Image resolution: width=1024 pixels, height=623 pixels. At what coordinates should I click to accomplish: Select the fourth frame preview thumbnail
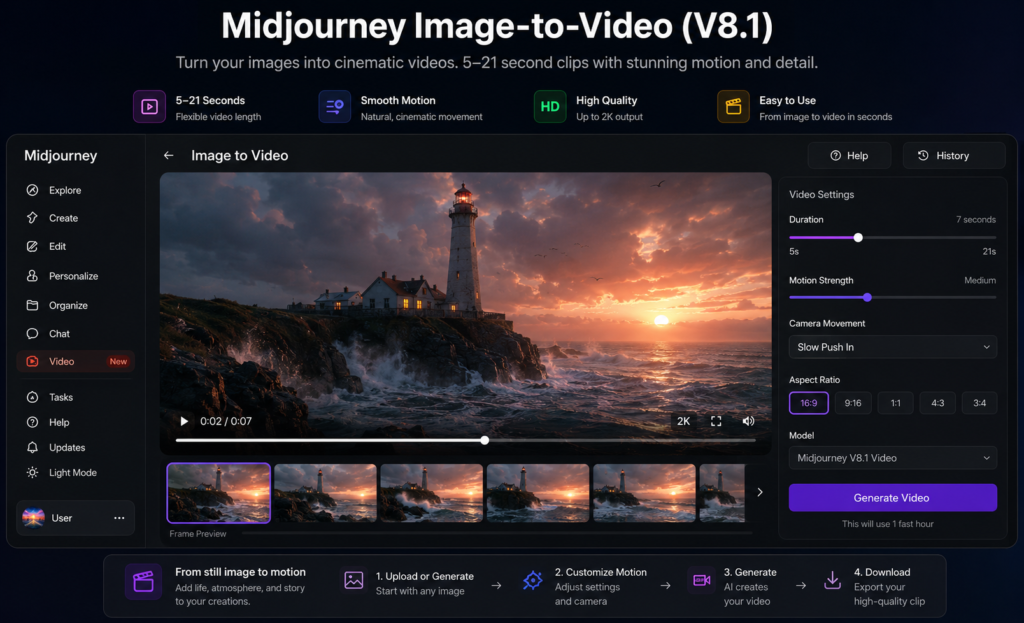[538, 493]
